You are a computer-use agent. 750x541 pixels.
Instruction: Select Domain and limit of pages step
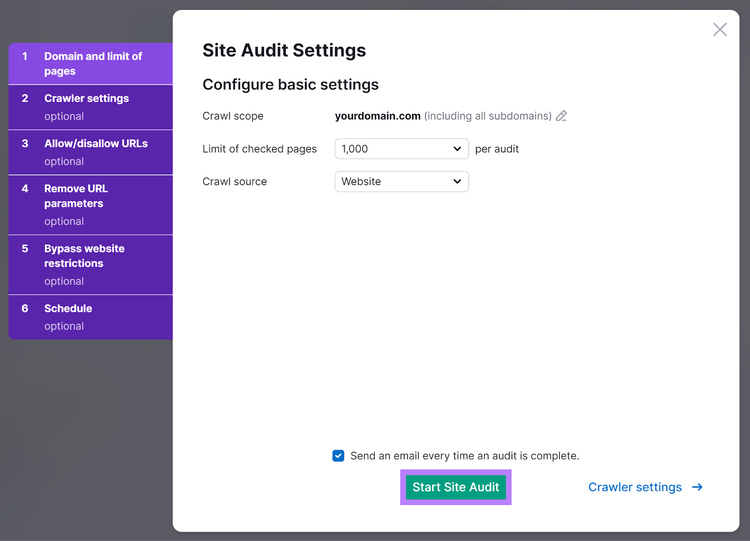pos(90,64)
